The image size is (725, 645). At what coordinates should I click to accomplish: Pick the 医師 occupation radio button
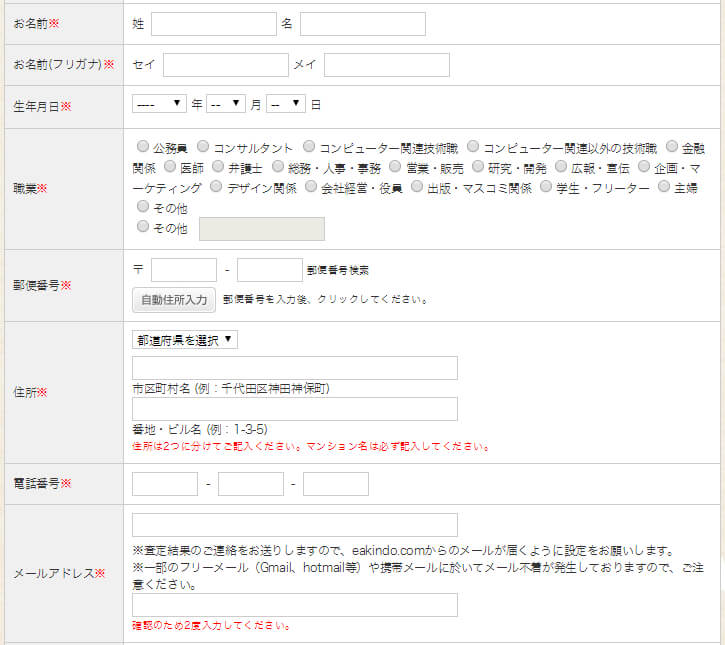point(170,166)
